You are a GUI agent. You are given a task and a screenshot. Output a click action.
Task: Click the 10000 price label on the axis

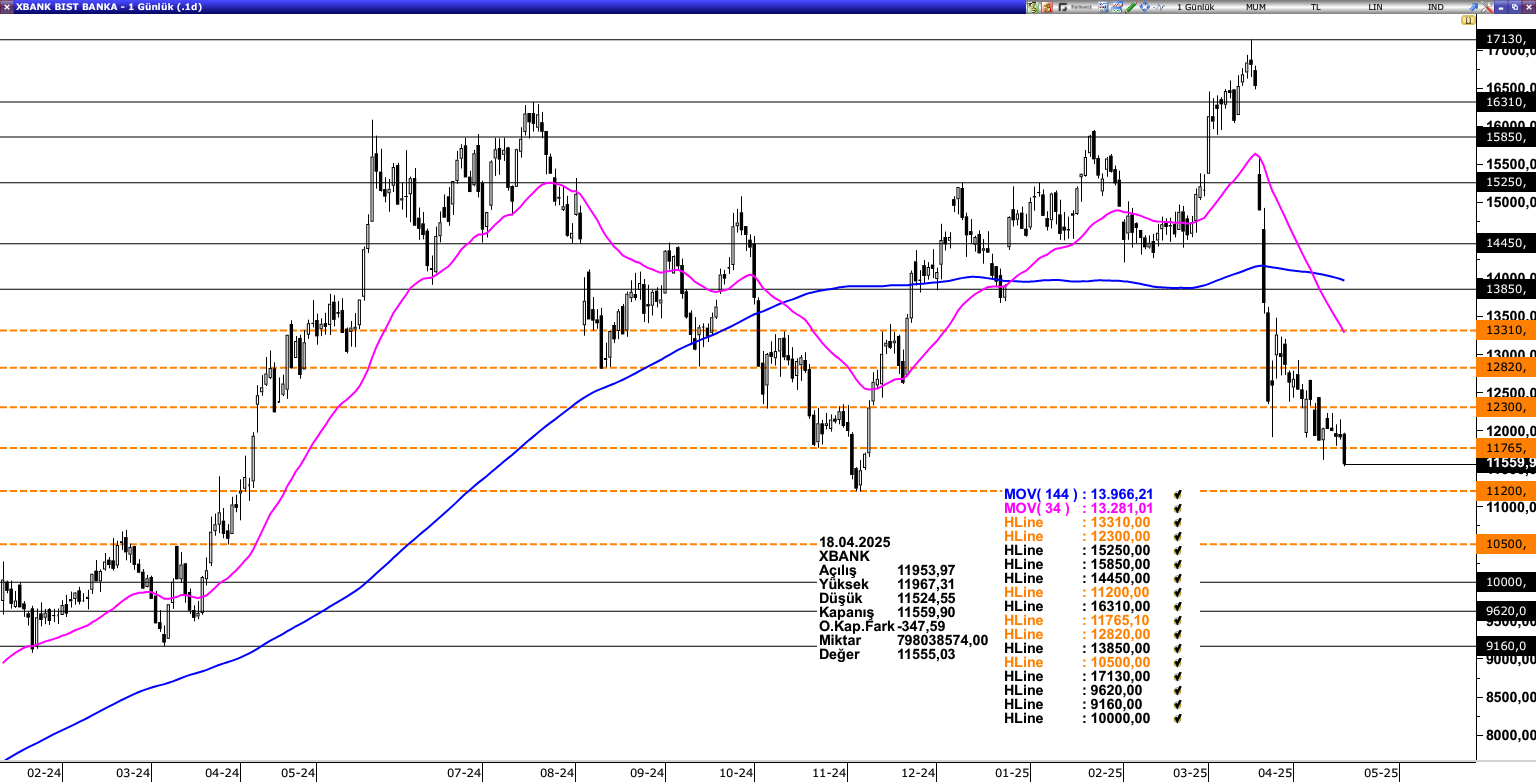1505,582
